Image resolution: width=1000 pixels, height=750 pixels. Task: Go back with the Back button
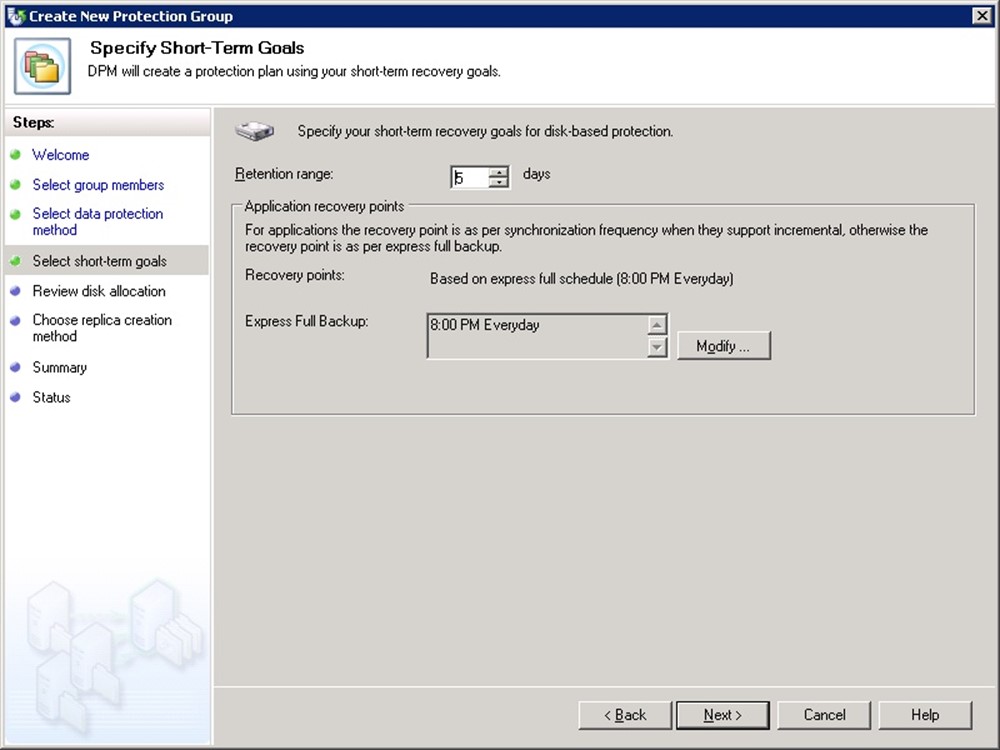click(625, 715)
